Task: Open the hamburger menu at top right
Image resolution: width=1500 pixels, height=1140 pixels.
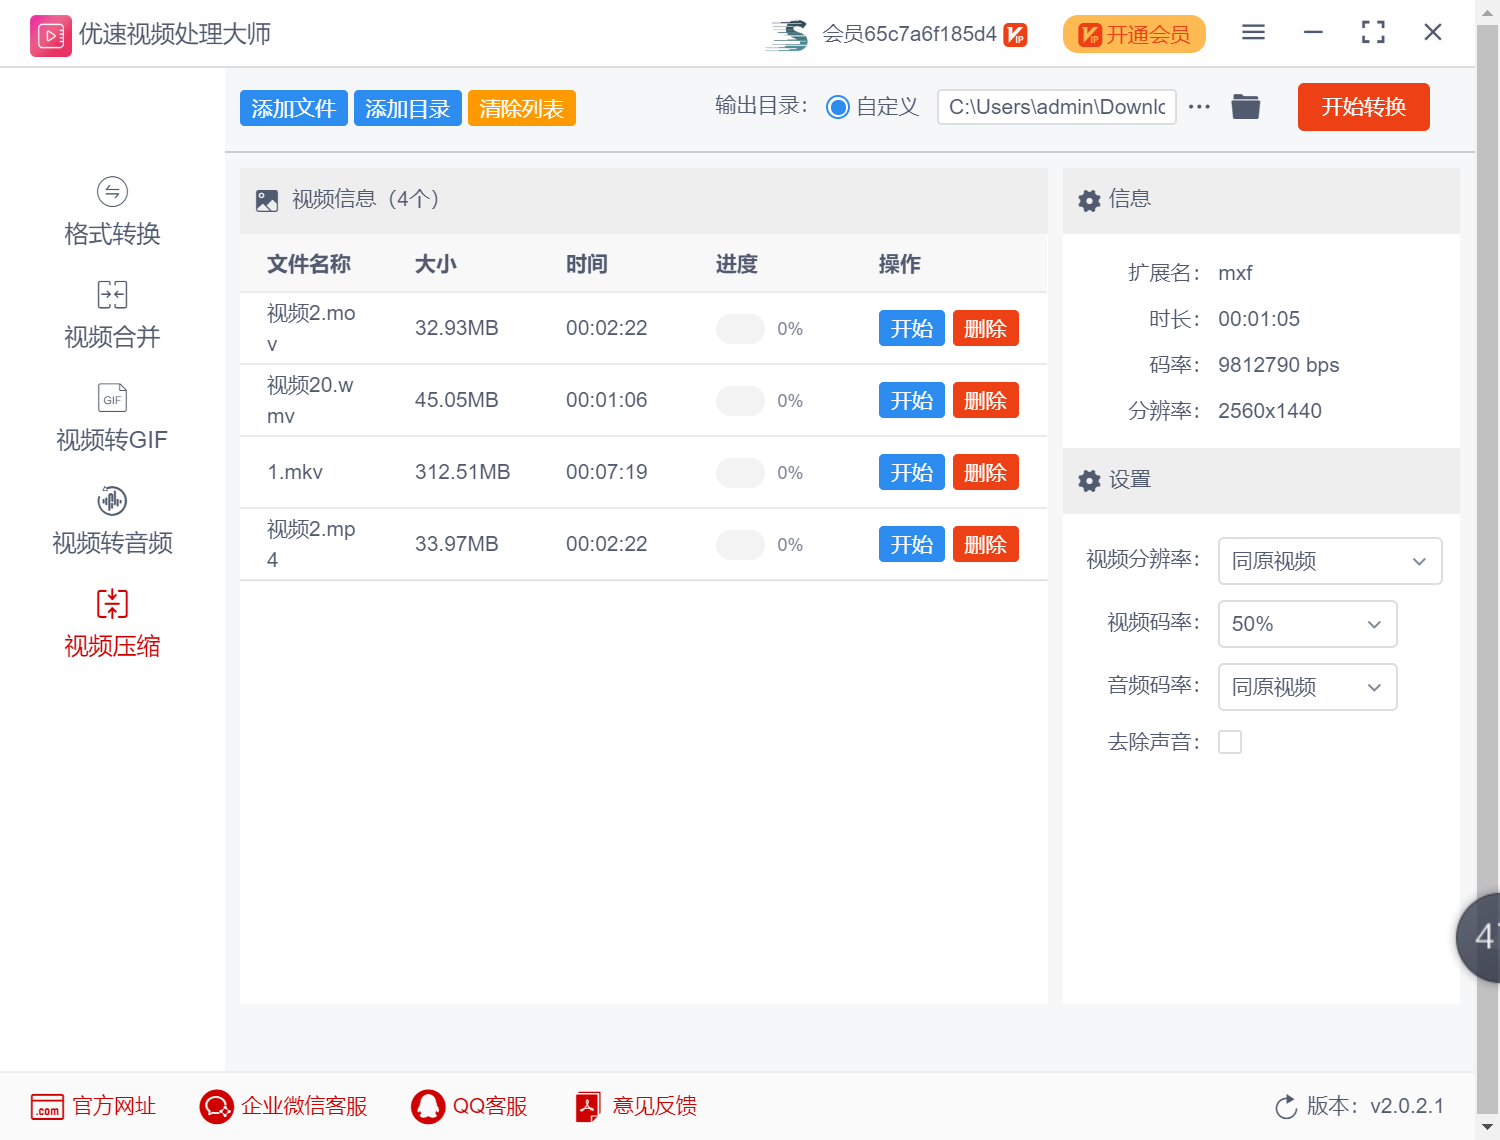Action: [1252, 32]
